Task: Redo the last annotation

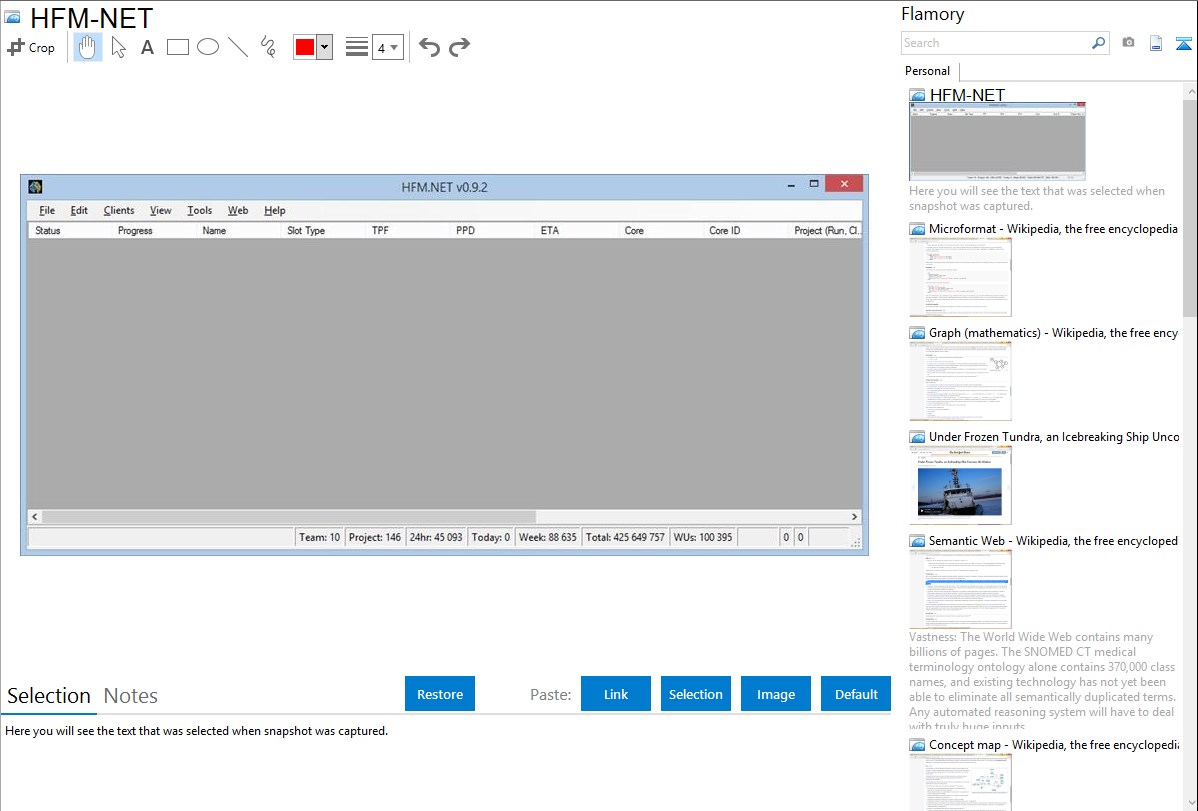Action: [460, 47]
